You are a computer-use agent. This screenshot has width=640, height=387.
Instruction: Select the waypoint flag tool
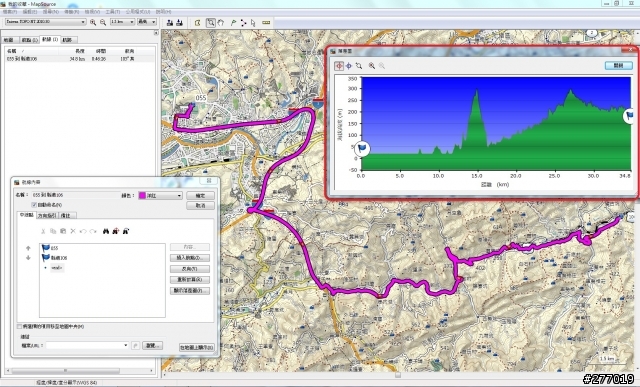click(233, 23)
